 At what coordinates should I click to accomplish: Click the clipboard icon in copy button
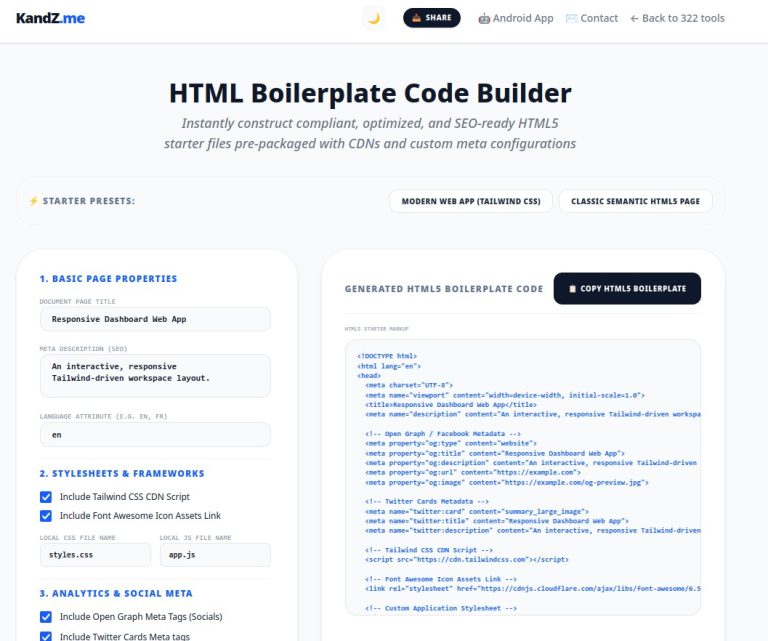click(x=572, y=289)
